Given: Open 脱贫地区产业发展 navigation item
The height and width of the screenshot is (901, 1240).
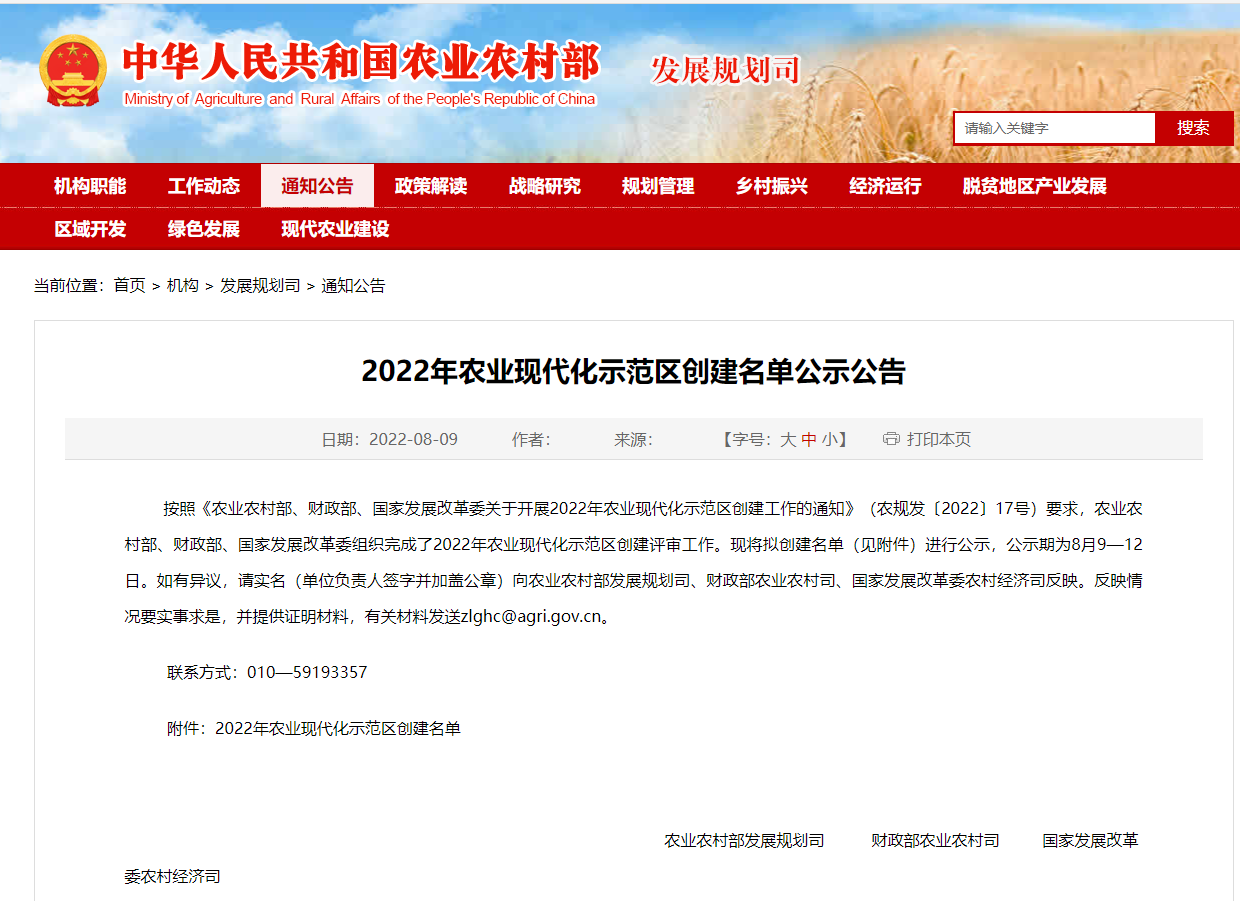Looking at the screenshot, I should 1034,186.
